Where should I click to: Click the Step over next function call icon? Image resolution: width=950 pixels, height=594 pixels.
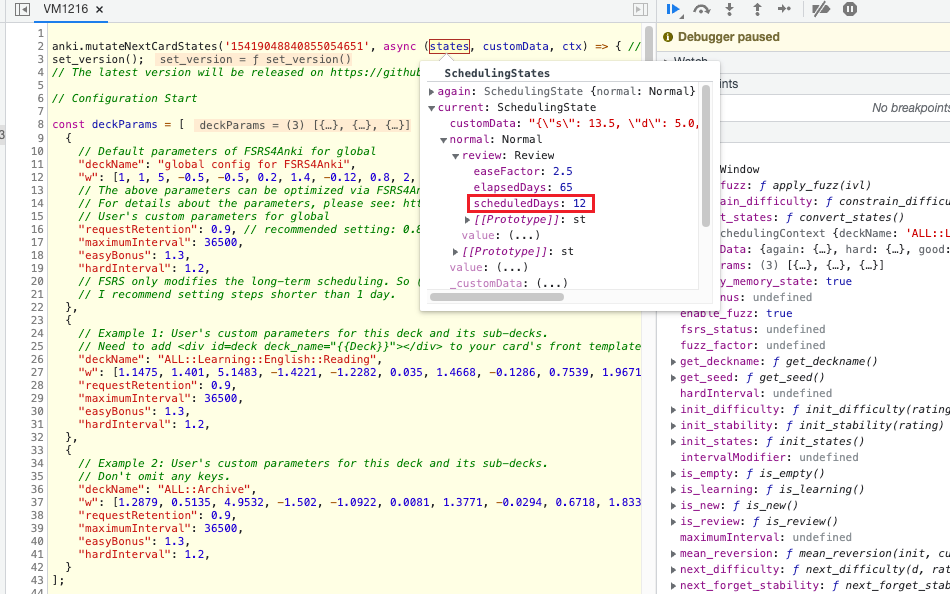tap(701, 10)
